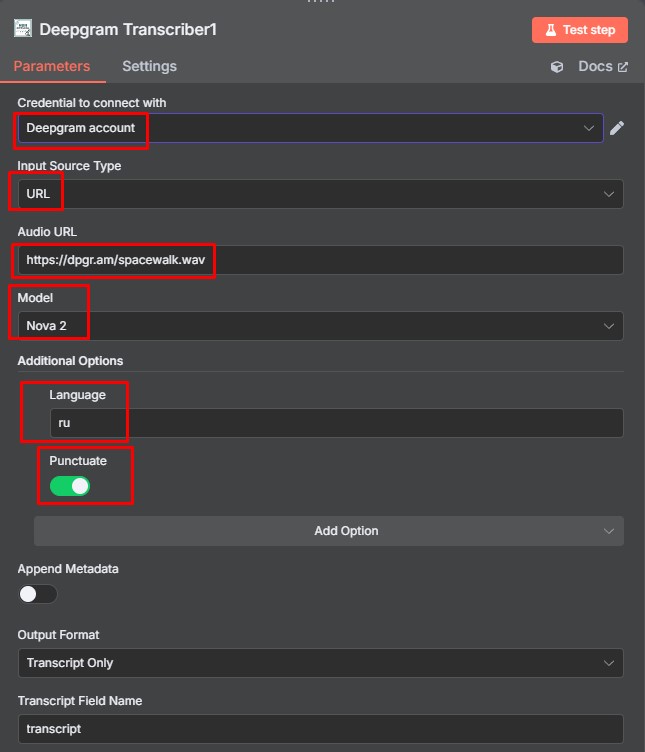This screenshot has height=752, width=645.
Task: Click the external link icon after Docs
Action: [622, 67]
